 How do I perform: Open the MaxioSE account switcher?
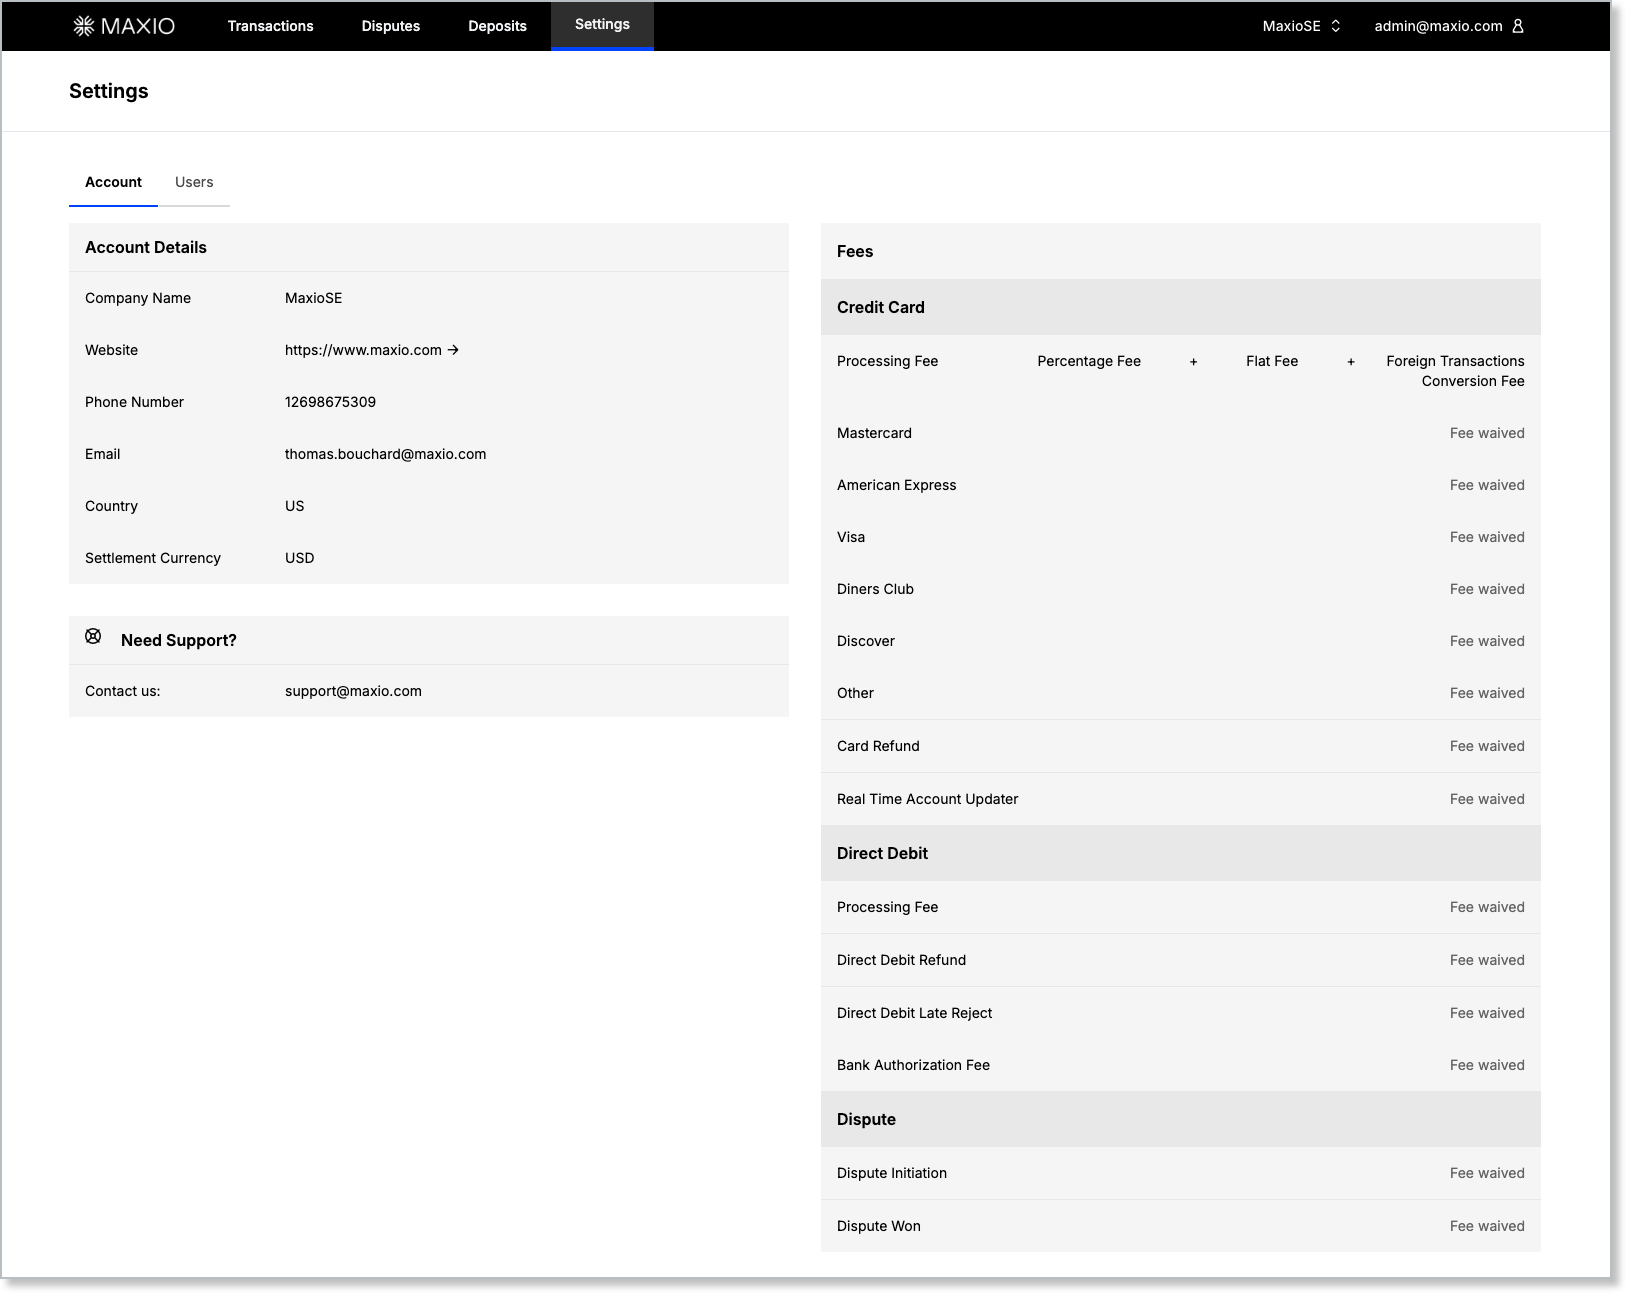pyautogui.click(x=1301, y=26)
